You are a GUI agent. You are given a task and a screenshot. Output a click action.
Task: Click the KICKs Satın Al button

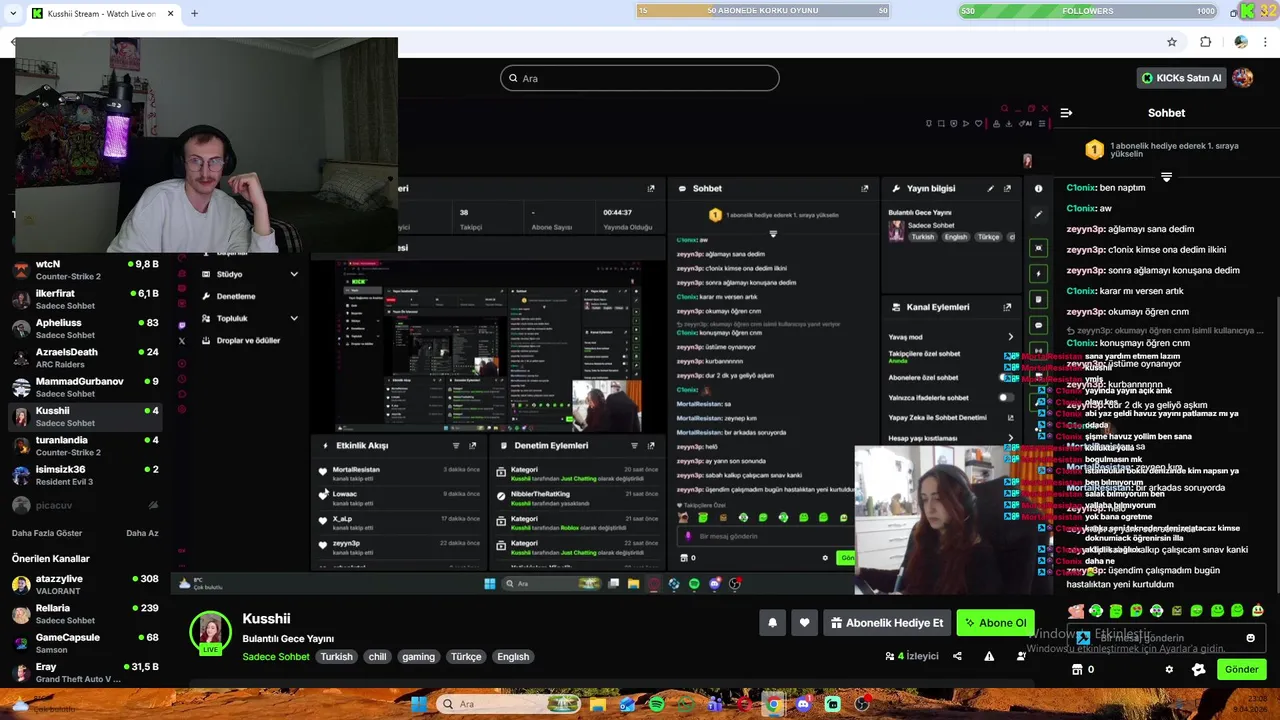tap(1181, 78)
